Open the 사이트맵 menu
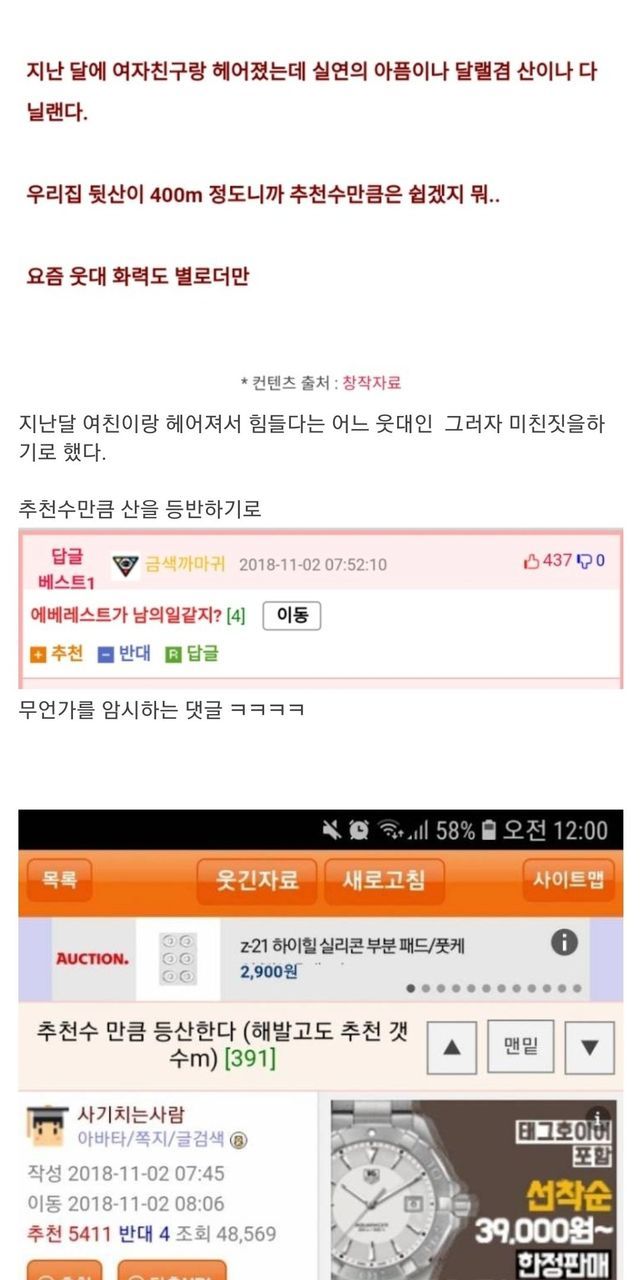640x1280 pixels. coord(568,880)
